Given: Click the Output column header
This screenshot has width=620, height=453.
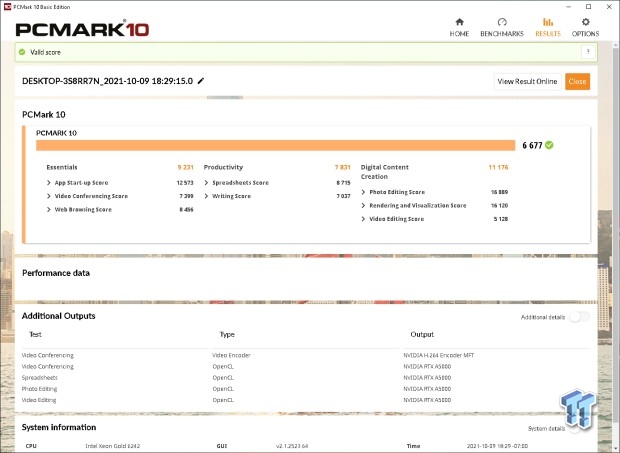Looking at the screenshot, I should (x=422, y=334).
